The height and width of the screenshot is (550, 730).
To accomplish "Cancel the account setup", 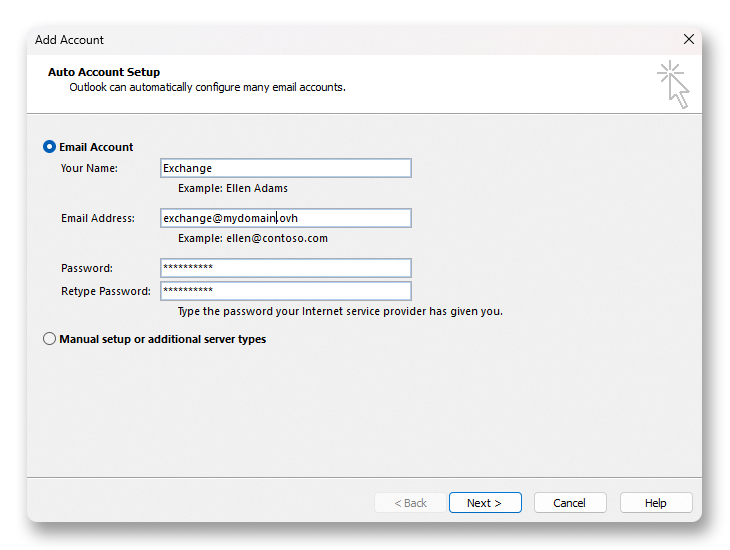I will click(570, 503).
